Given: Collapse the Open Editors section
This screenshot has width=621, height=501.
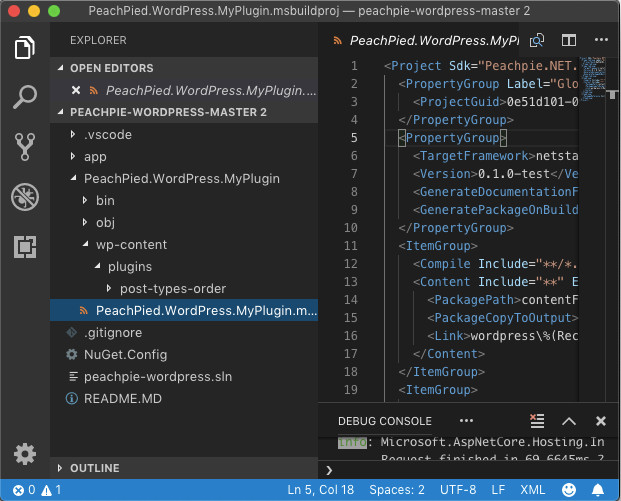Looking at the screenshot, I should tap(61, 68).
